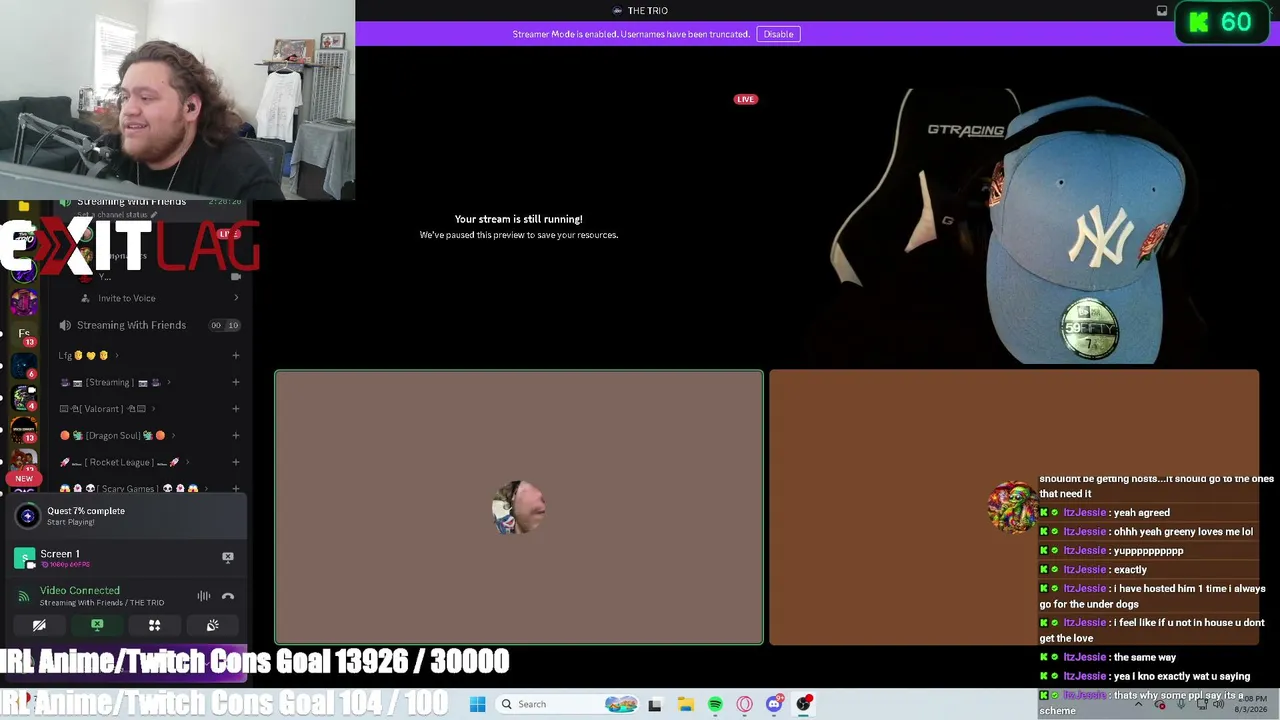Viewport: 1280px width, 720px height.
Task: Add channel to [Streaming] category
Action: 236,382
